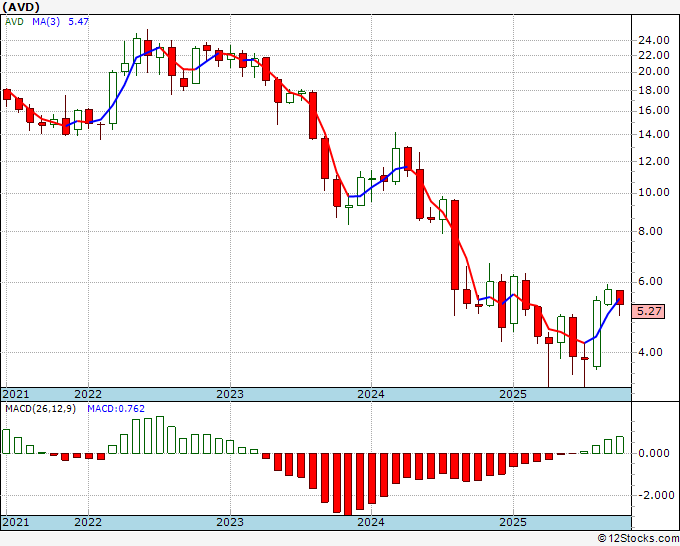Screen dimensions: 680x546
Task: Click the MACD:0.762 value label
Action: (116, 409)
